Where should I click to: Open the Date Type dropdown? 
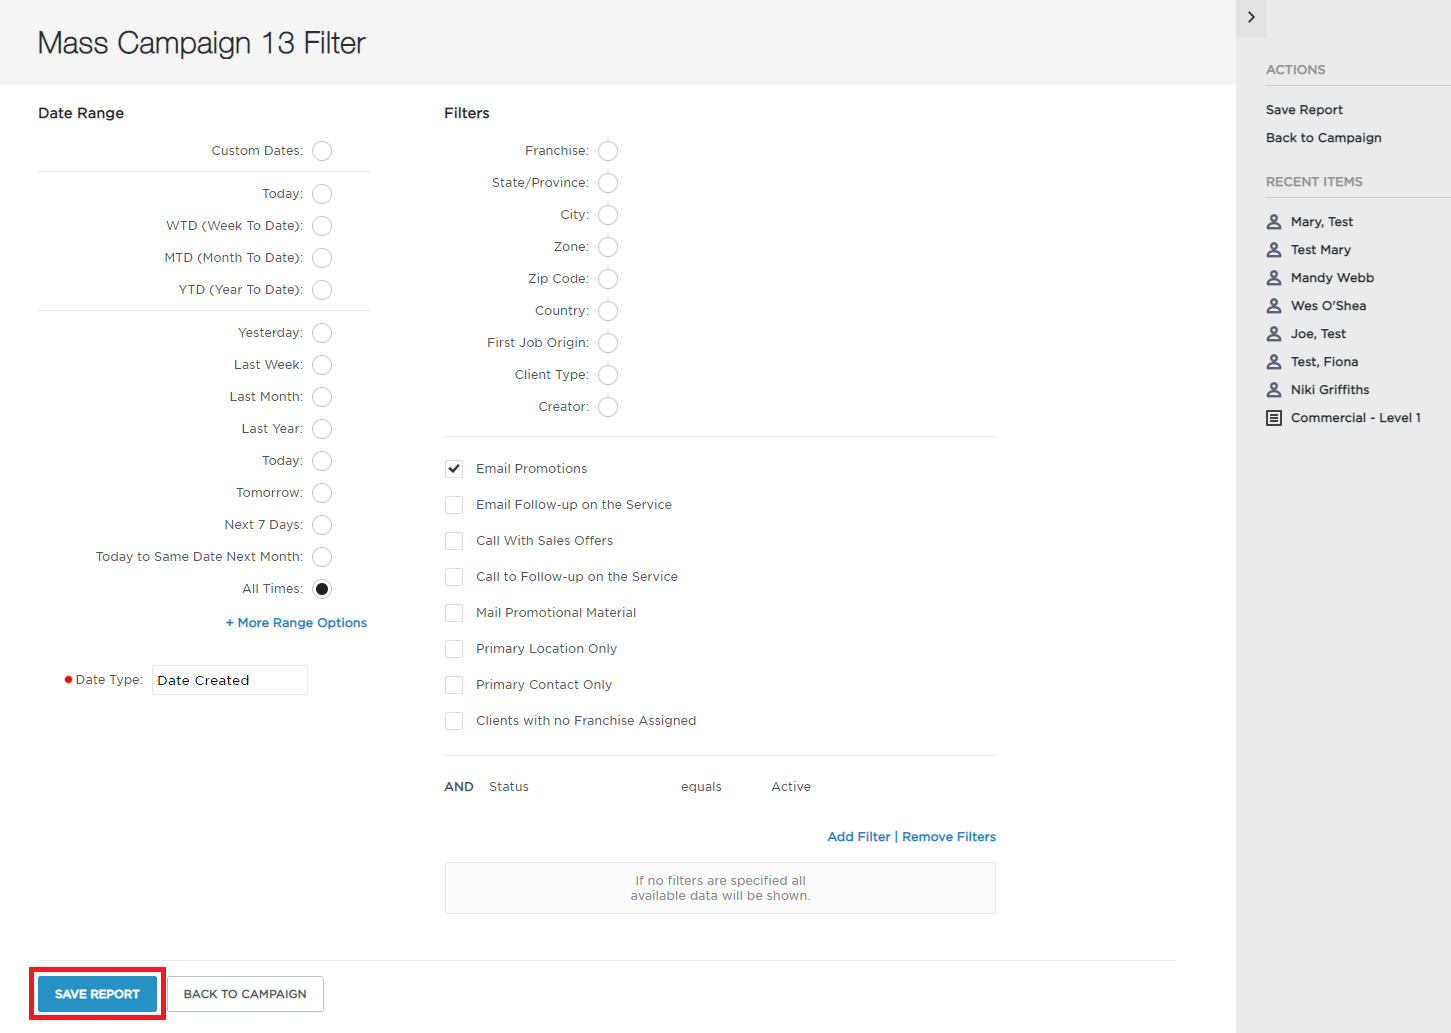[230, 680]
